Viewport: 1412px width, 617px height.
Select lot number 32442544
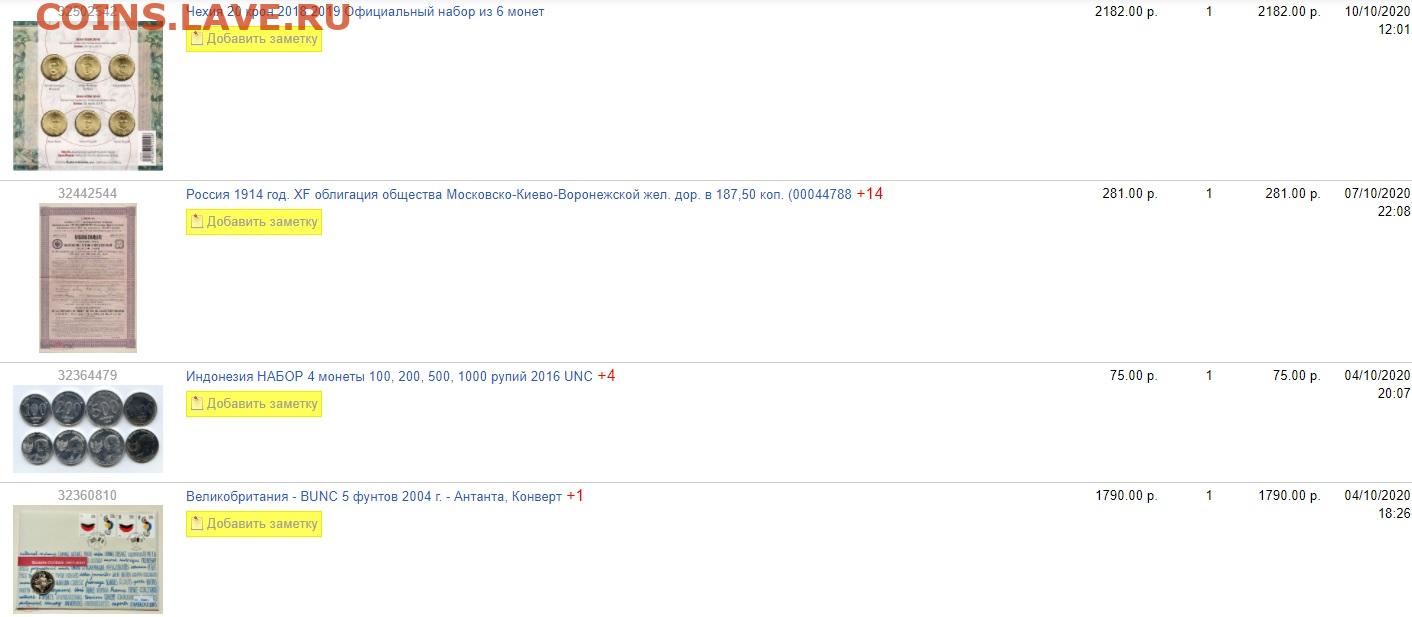(87, 194)
